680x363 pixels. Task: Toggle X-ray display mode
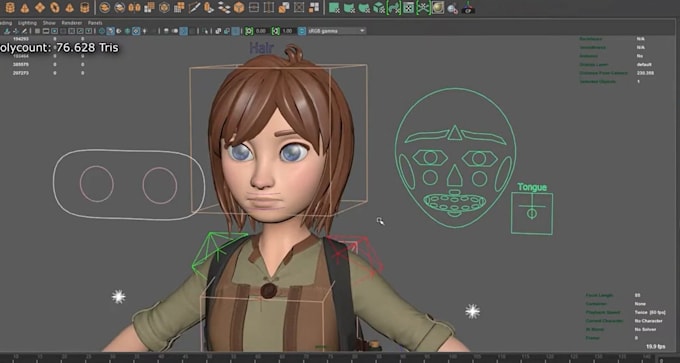click(x=218, y=31)
